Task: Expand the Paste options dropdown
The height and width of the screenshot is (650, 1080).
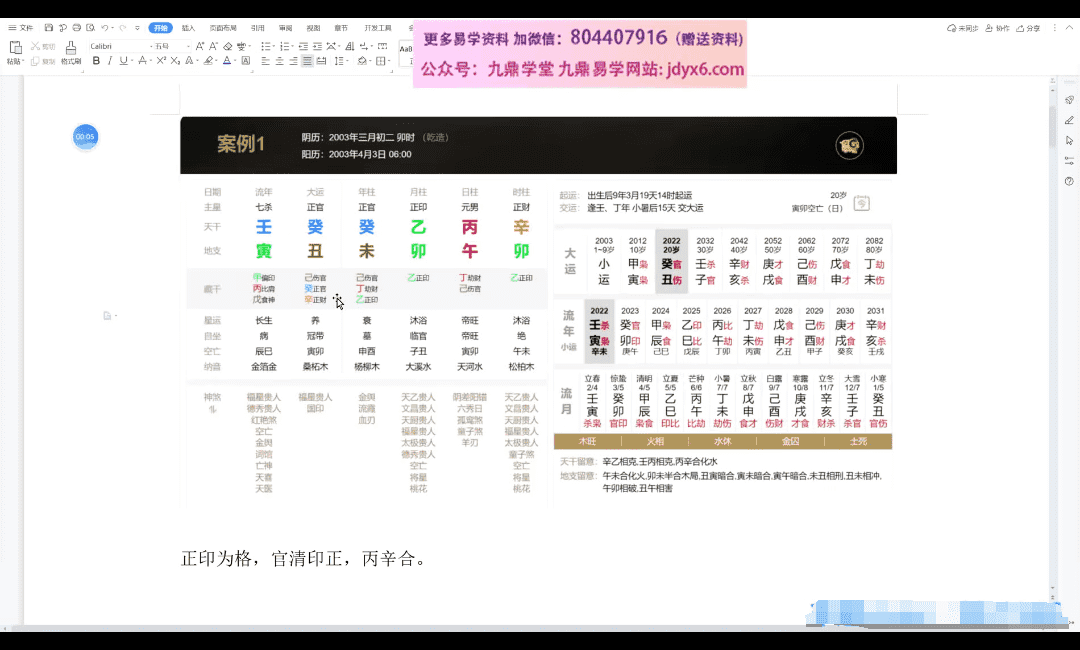Action: coord(23,61)
